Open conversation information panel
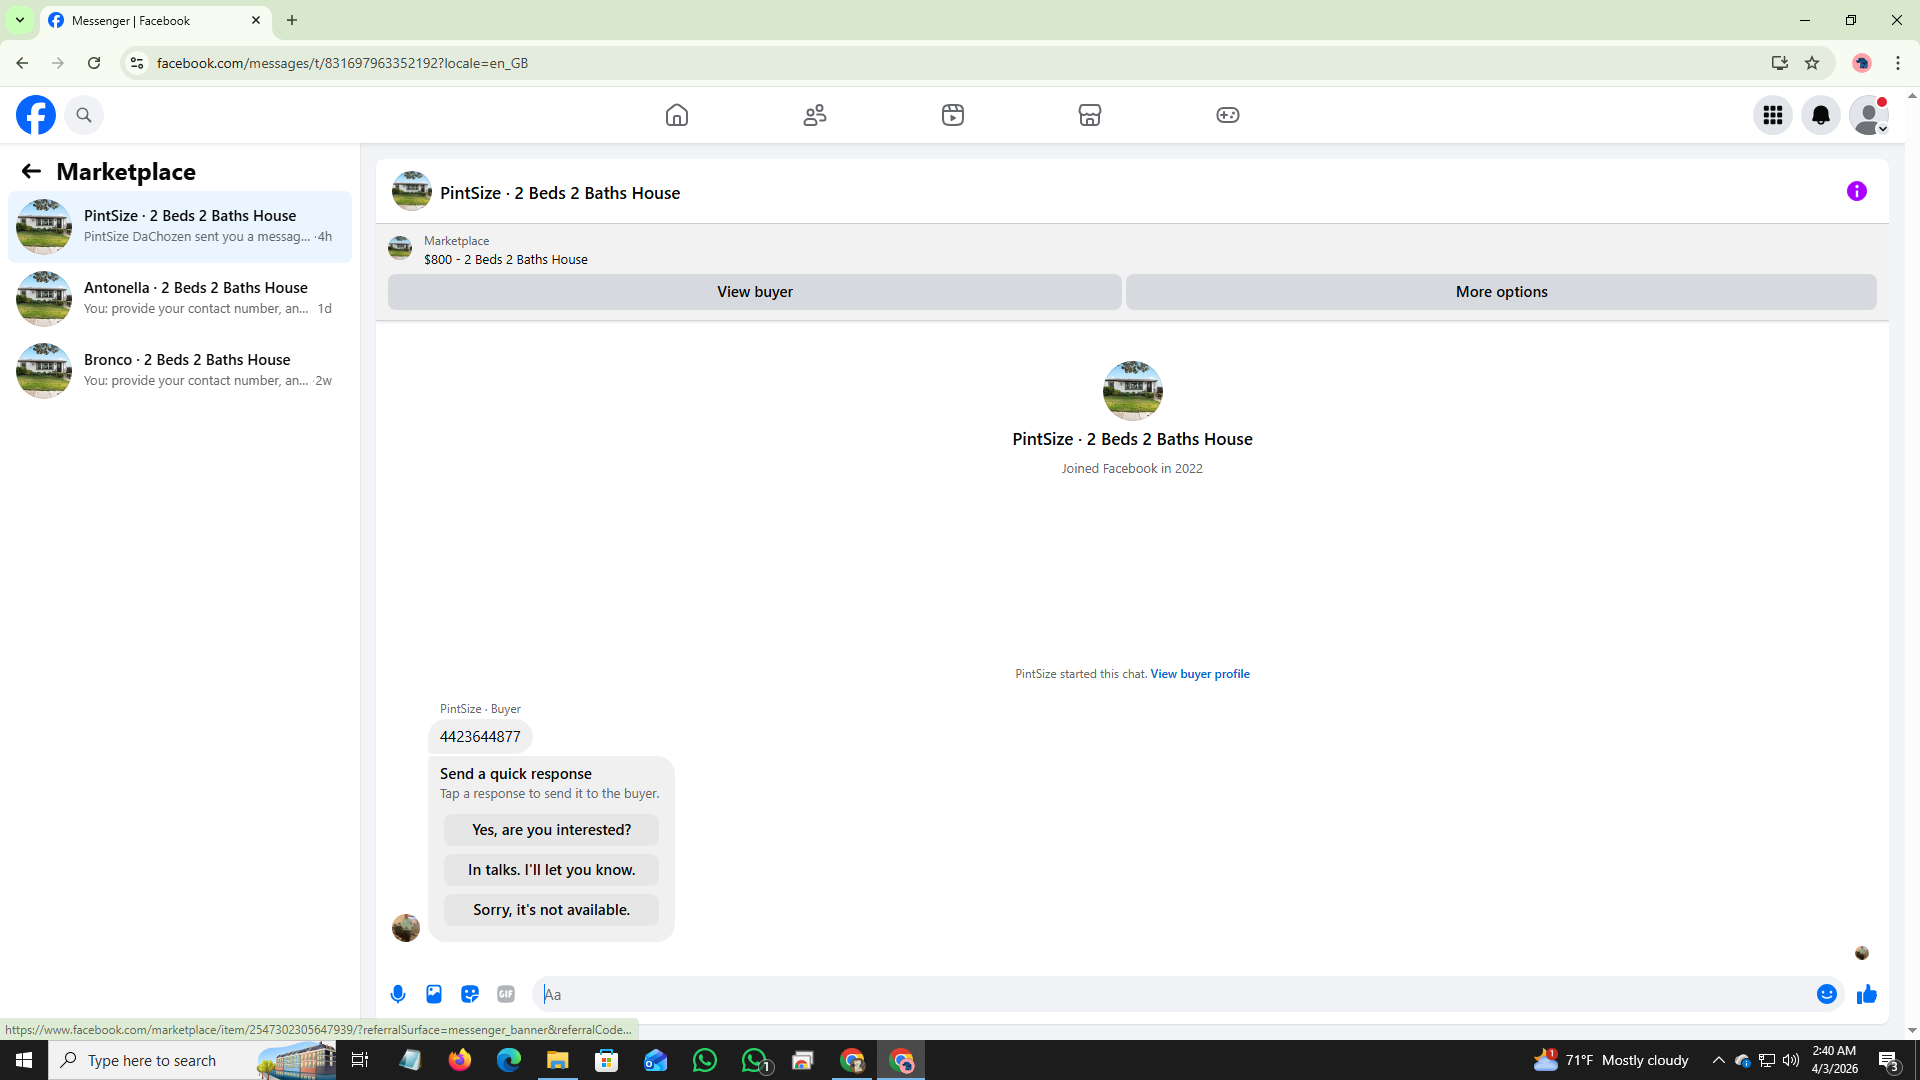 (x=1857, y=191)
